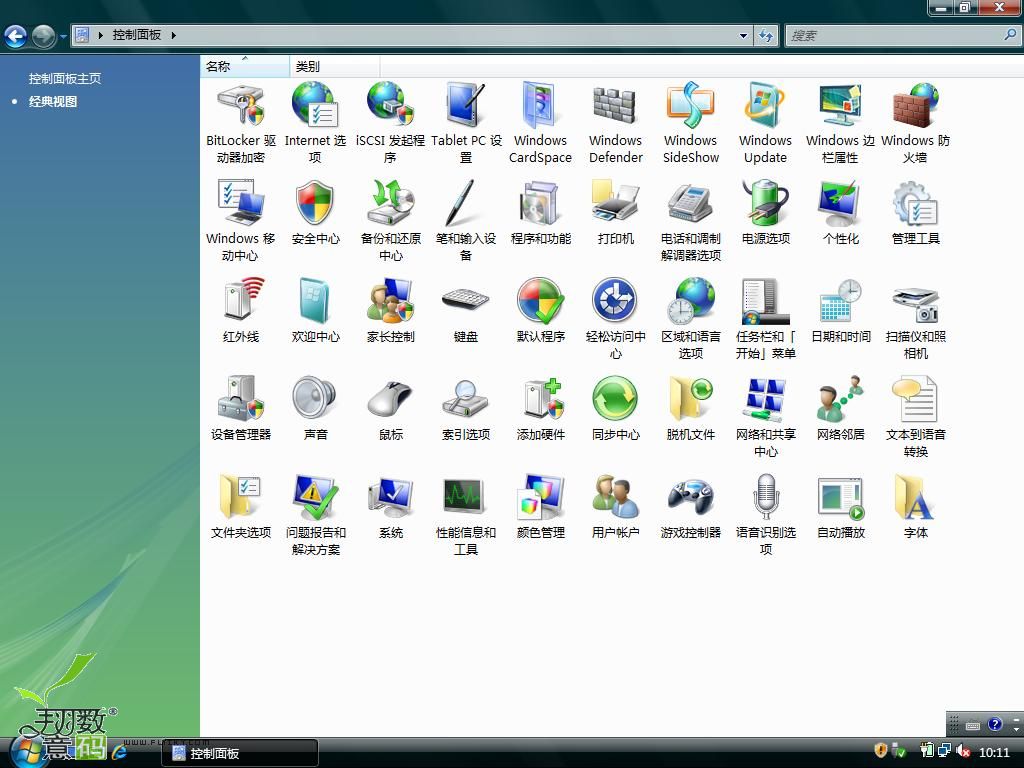Open 默认程序 icon
This screenshot has width=1024, height=768.
[540, 300]
